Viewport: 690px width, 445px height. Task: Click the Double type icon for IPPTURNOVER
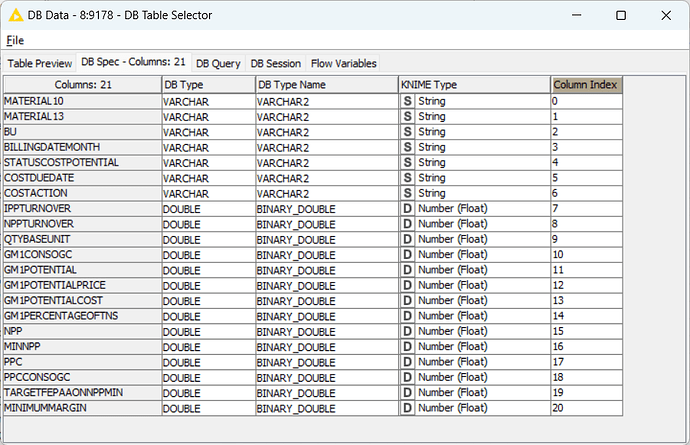(407, 208)
